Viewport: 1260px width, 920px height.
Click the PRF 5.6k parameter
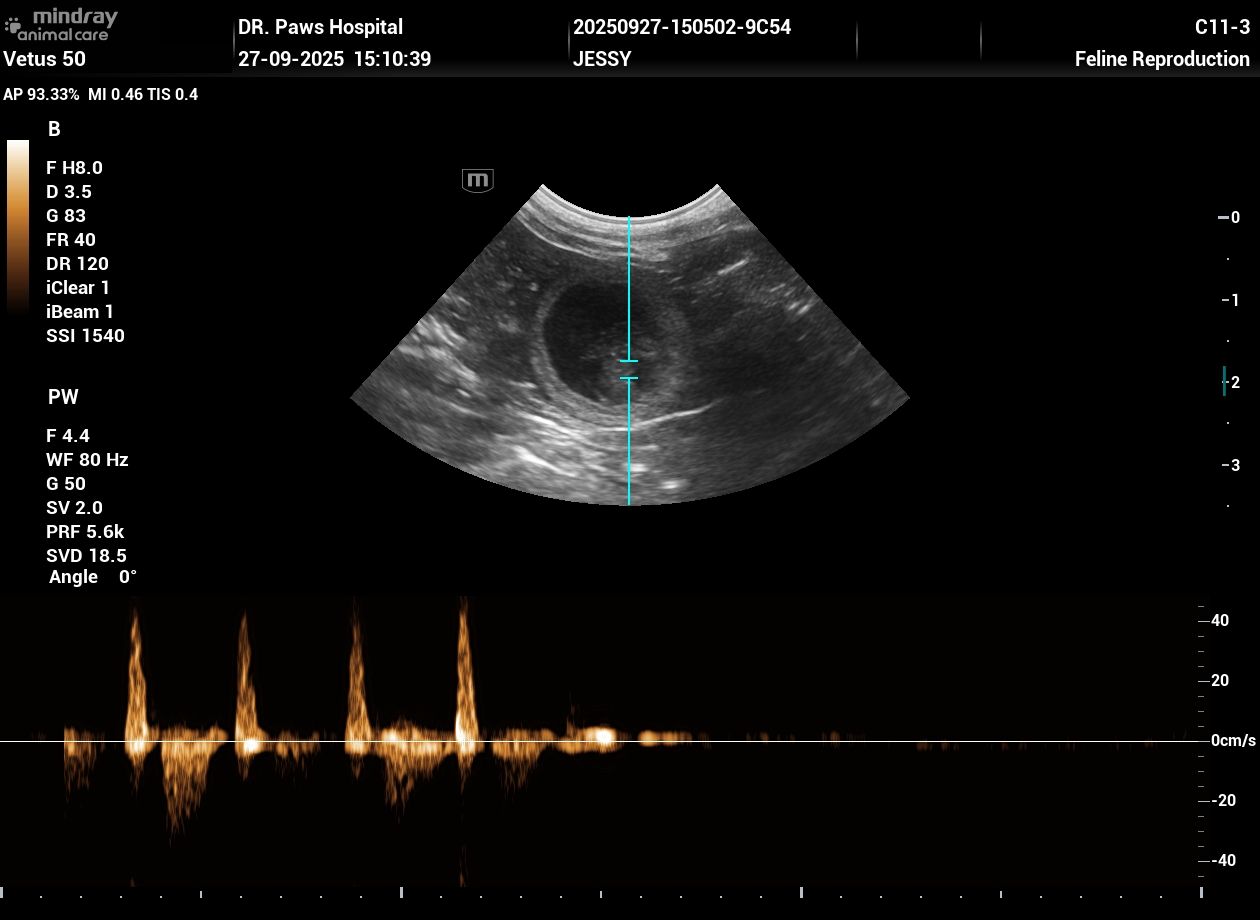pos(85,532)
